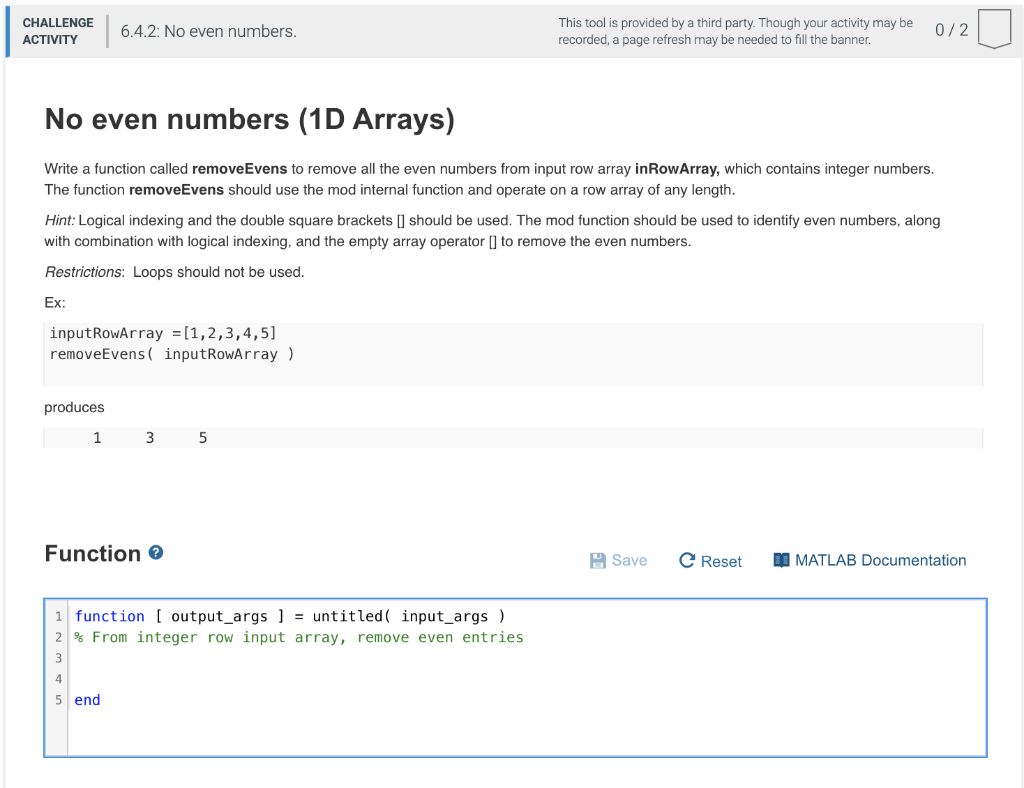Screen dimensions: 1024x788
Task: Click the Save label
Action: point(628,560)
